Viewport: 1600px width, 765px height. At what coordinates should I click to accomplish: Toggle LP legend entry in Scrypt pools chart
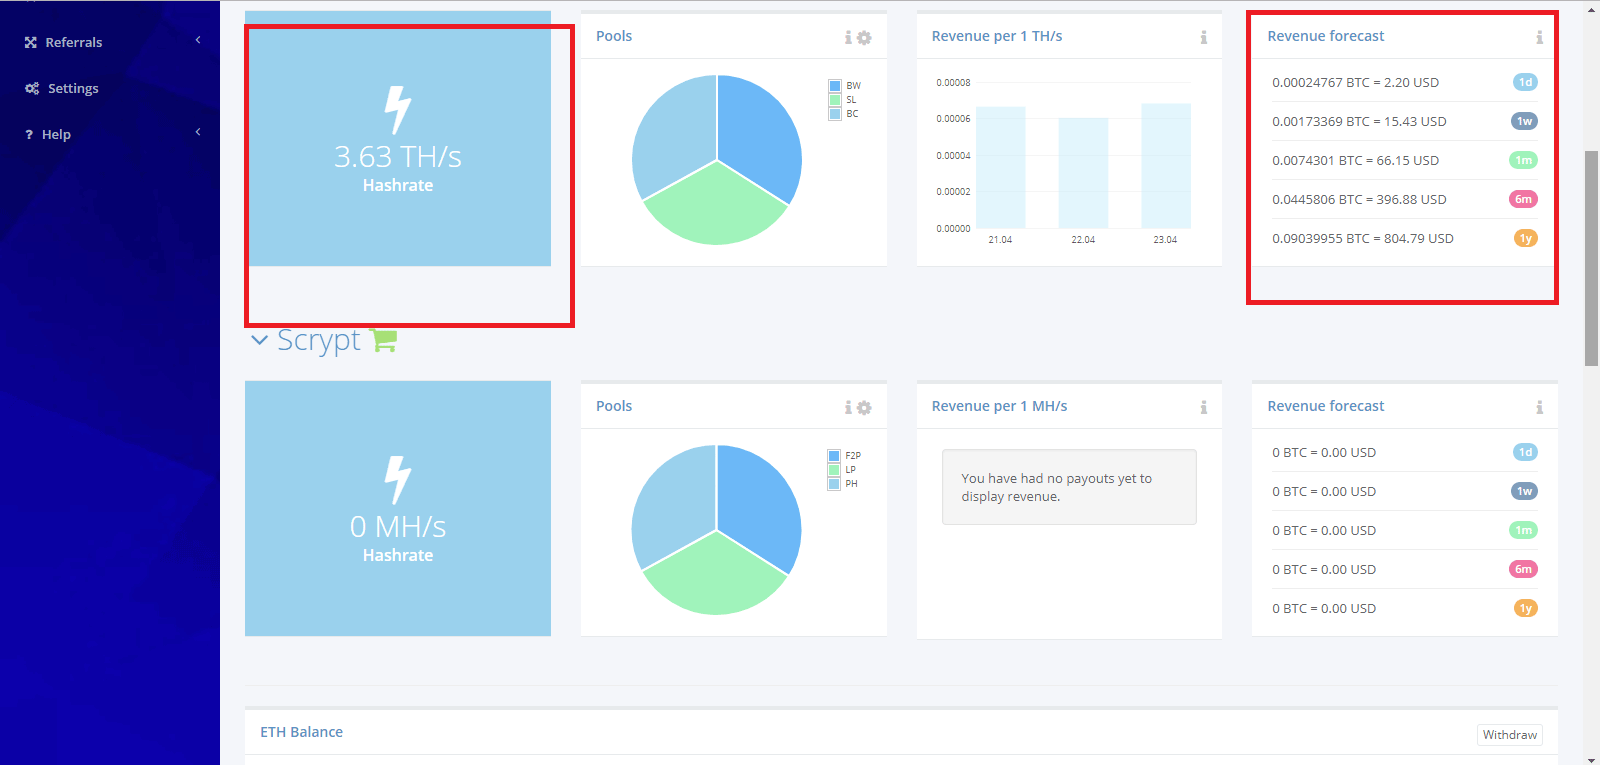843,470
